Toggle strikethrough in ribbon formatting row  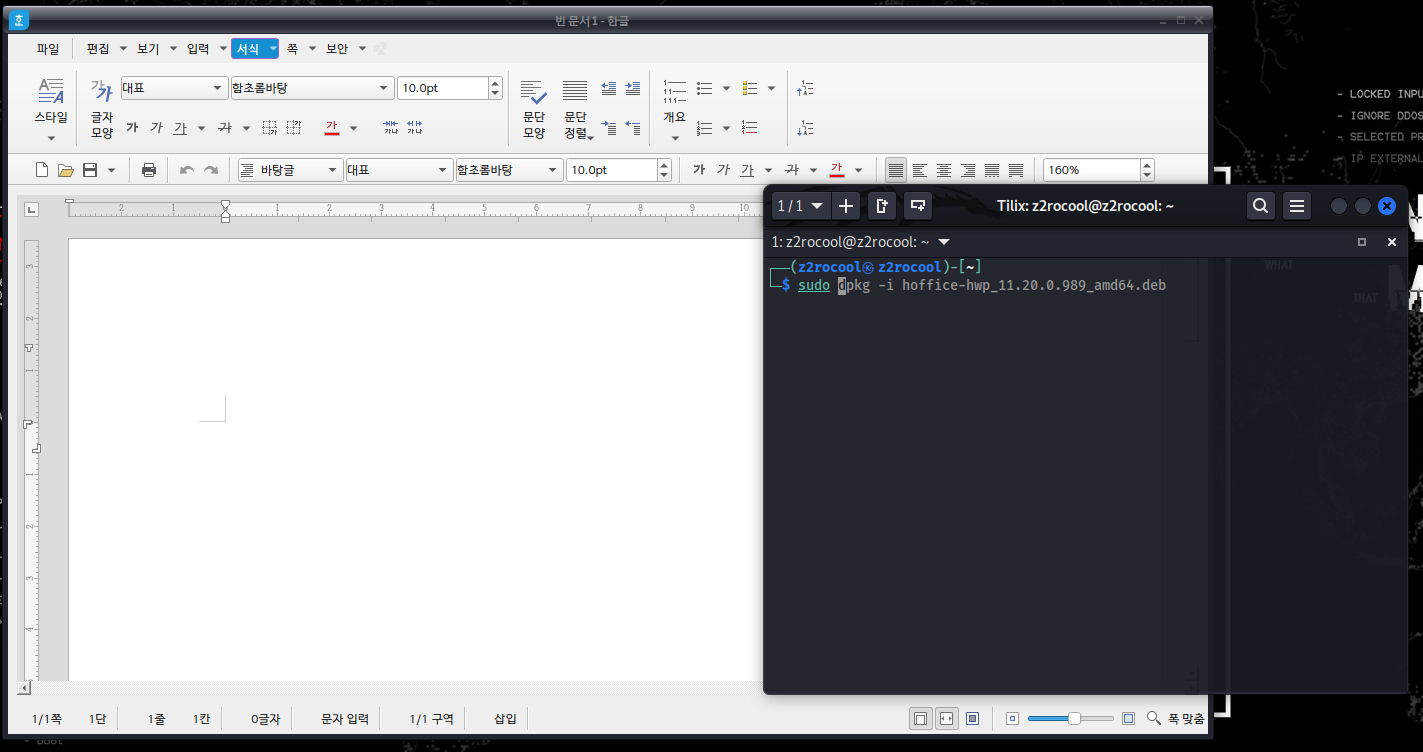[x=225, y=128]
